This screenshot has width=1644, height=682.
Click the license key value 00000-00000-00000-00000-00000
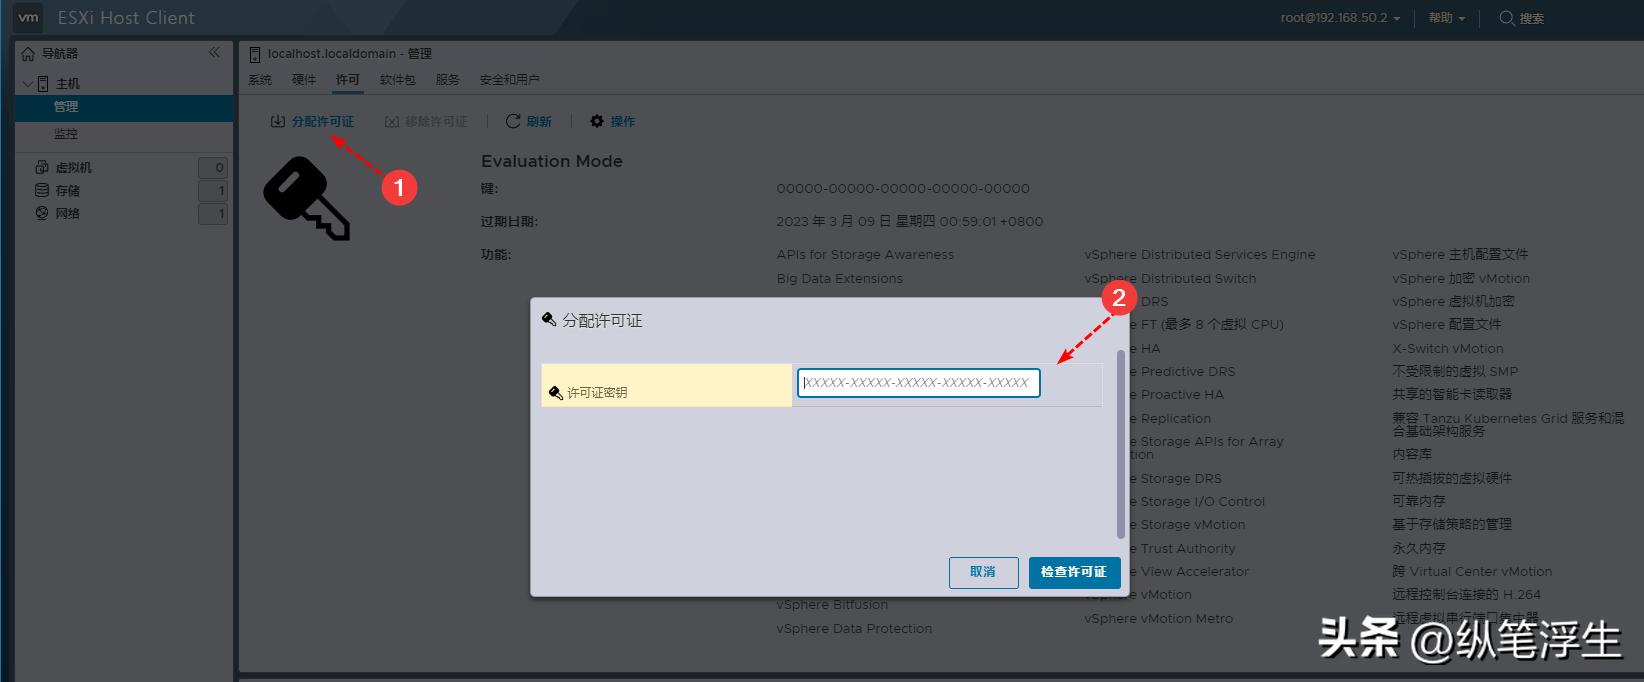903,188
